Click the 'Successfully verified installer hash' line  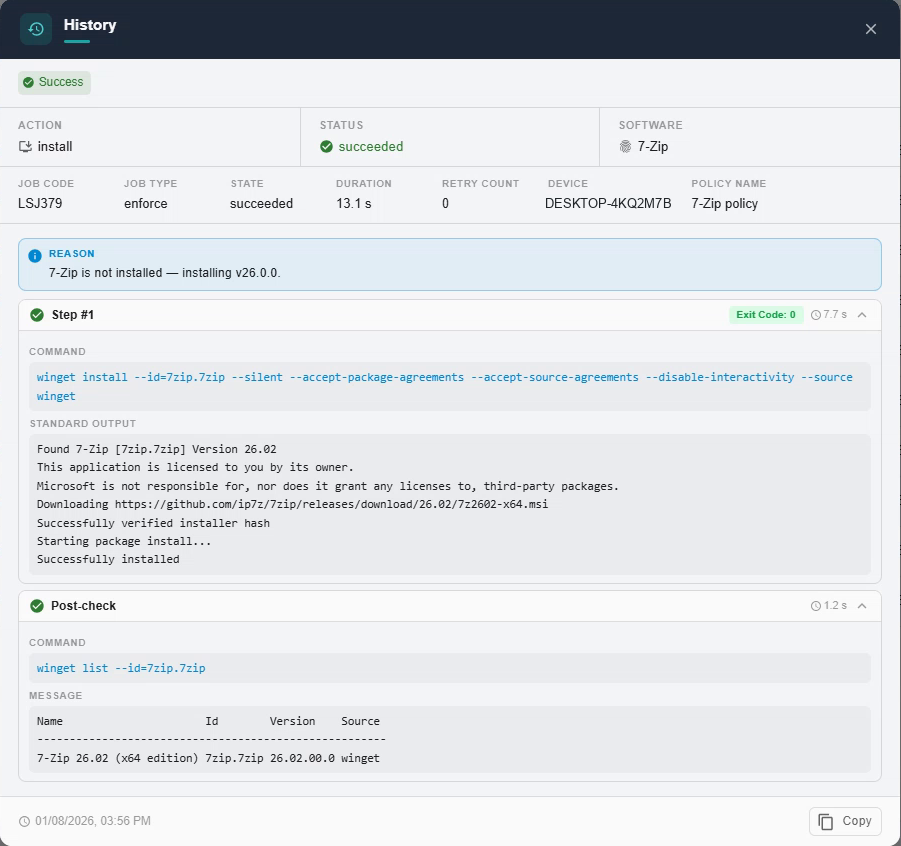(x=153, y=523)
